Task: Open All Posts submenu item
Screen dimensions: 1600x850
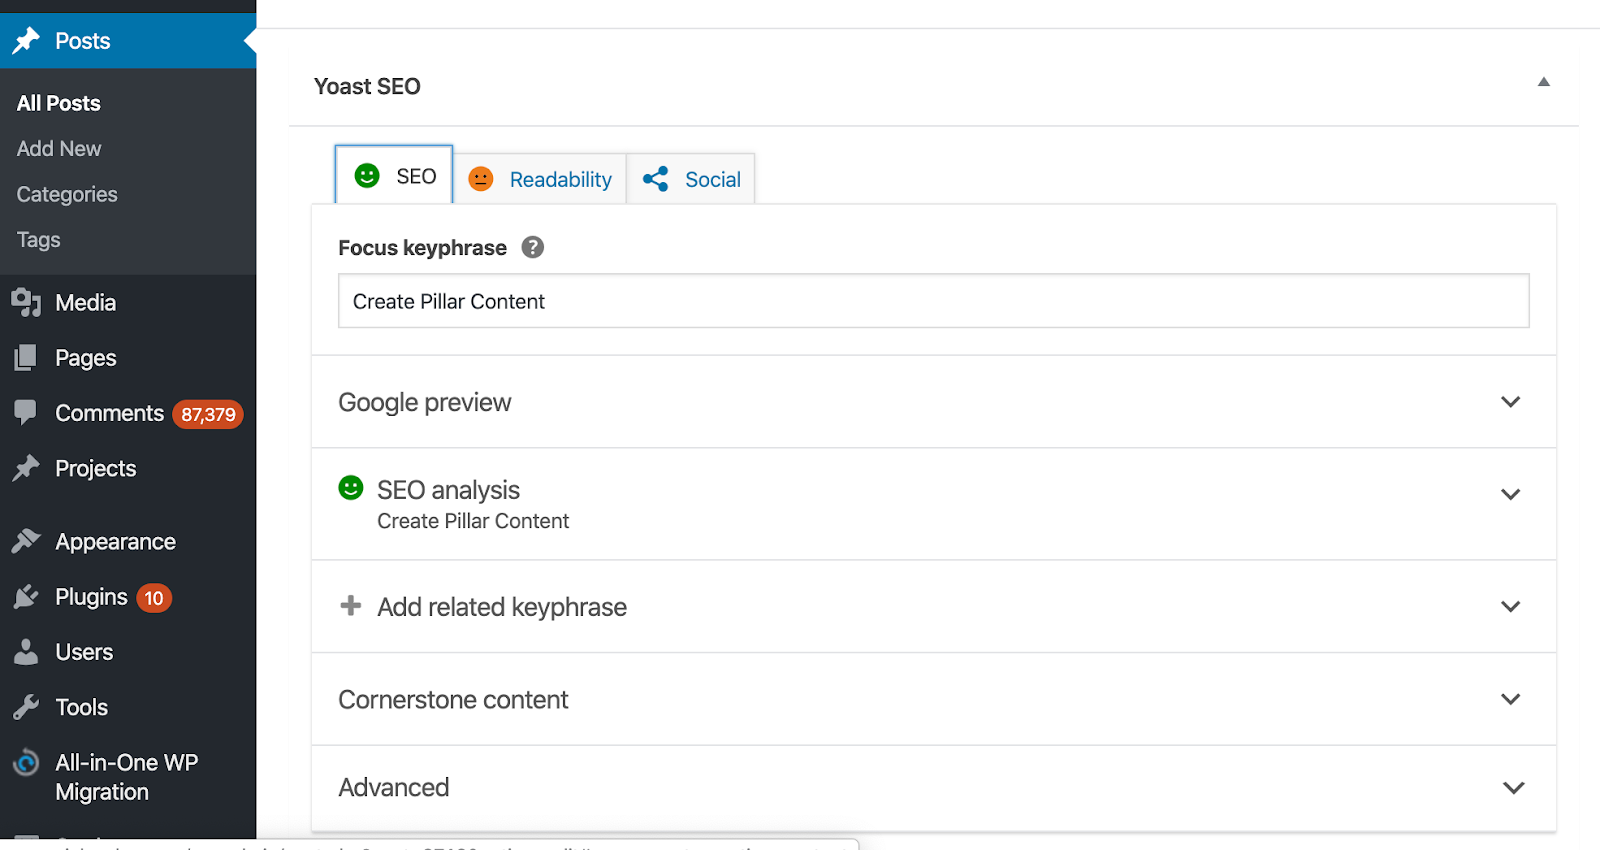Action: (x=59, y=103)
